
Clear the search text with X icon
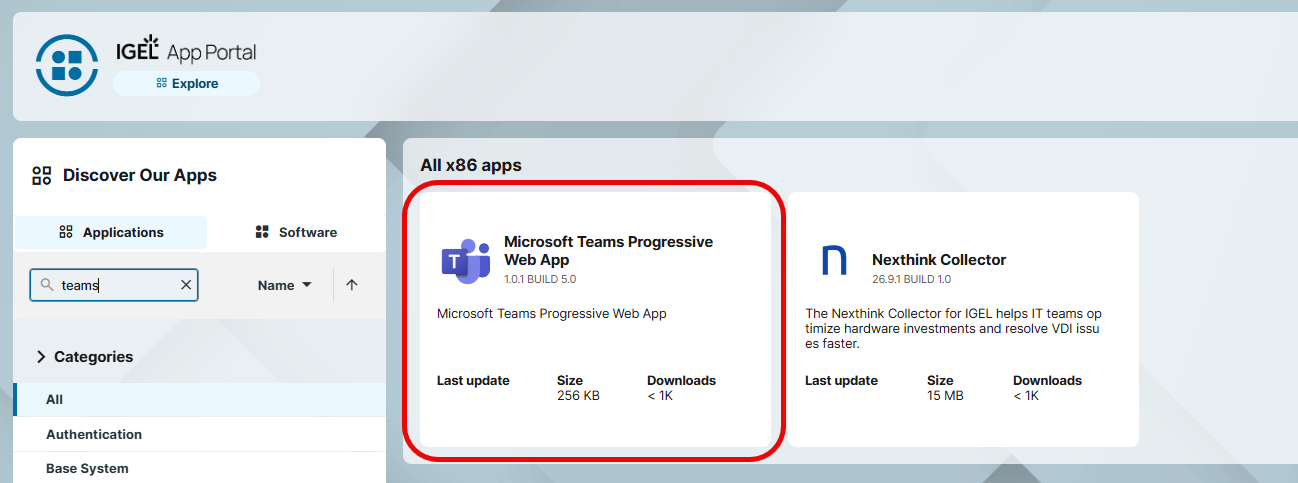pos(185,285)
